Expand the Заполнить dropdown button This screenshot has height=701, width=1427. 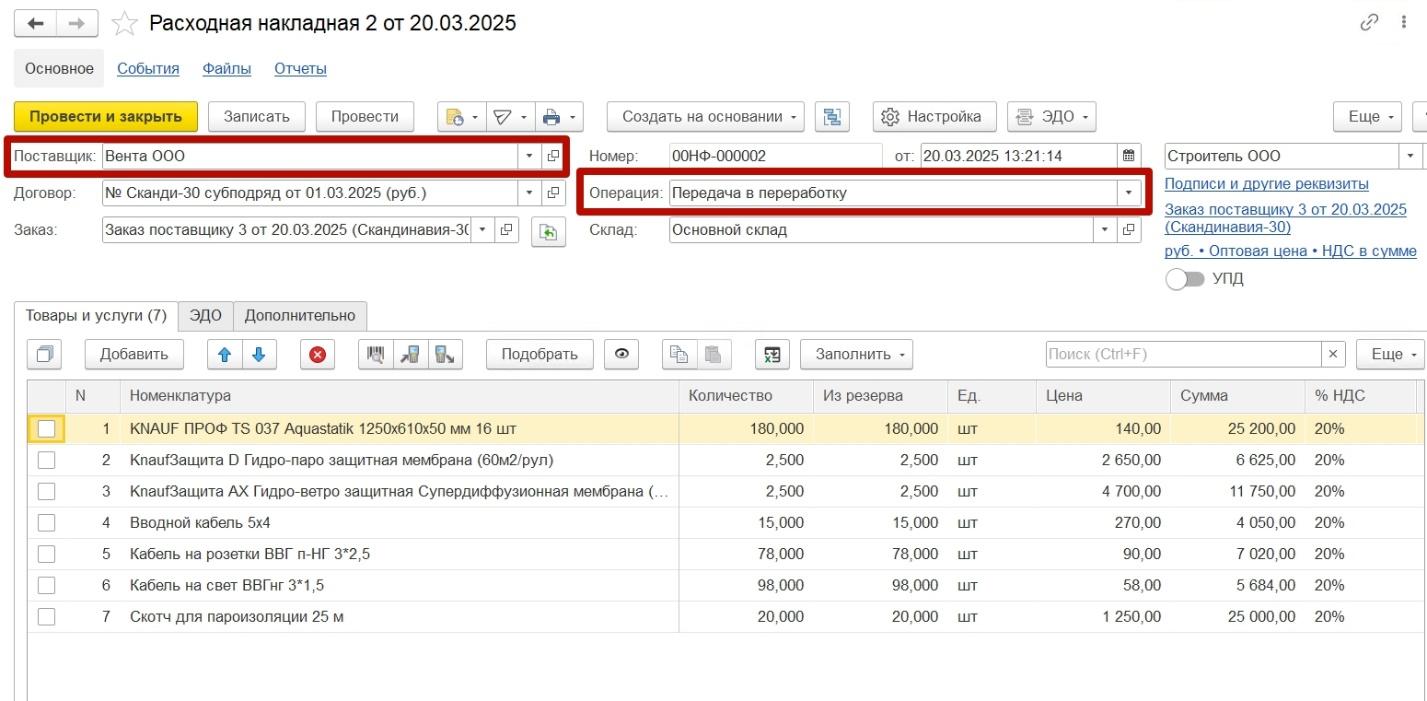(x=856, y=354)
